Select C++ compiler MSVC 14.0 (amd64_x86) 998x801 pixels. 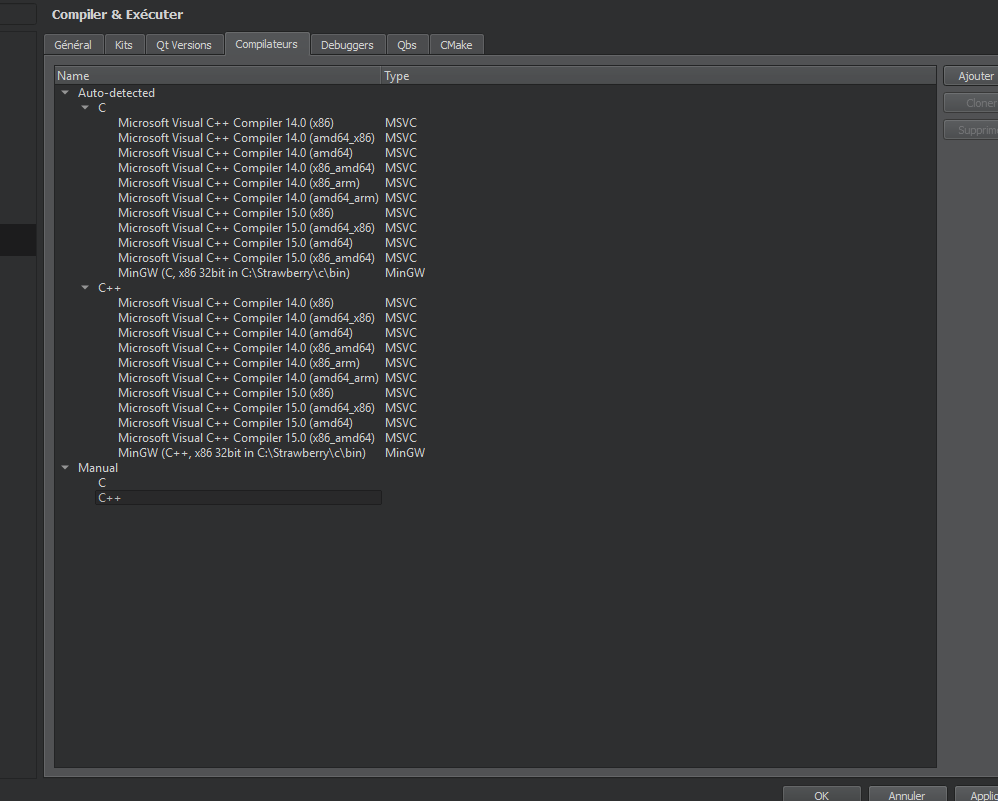coord(246,318)
